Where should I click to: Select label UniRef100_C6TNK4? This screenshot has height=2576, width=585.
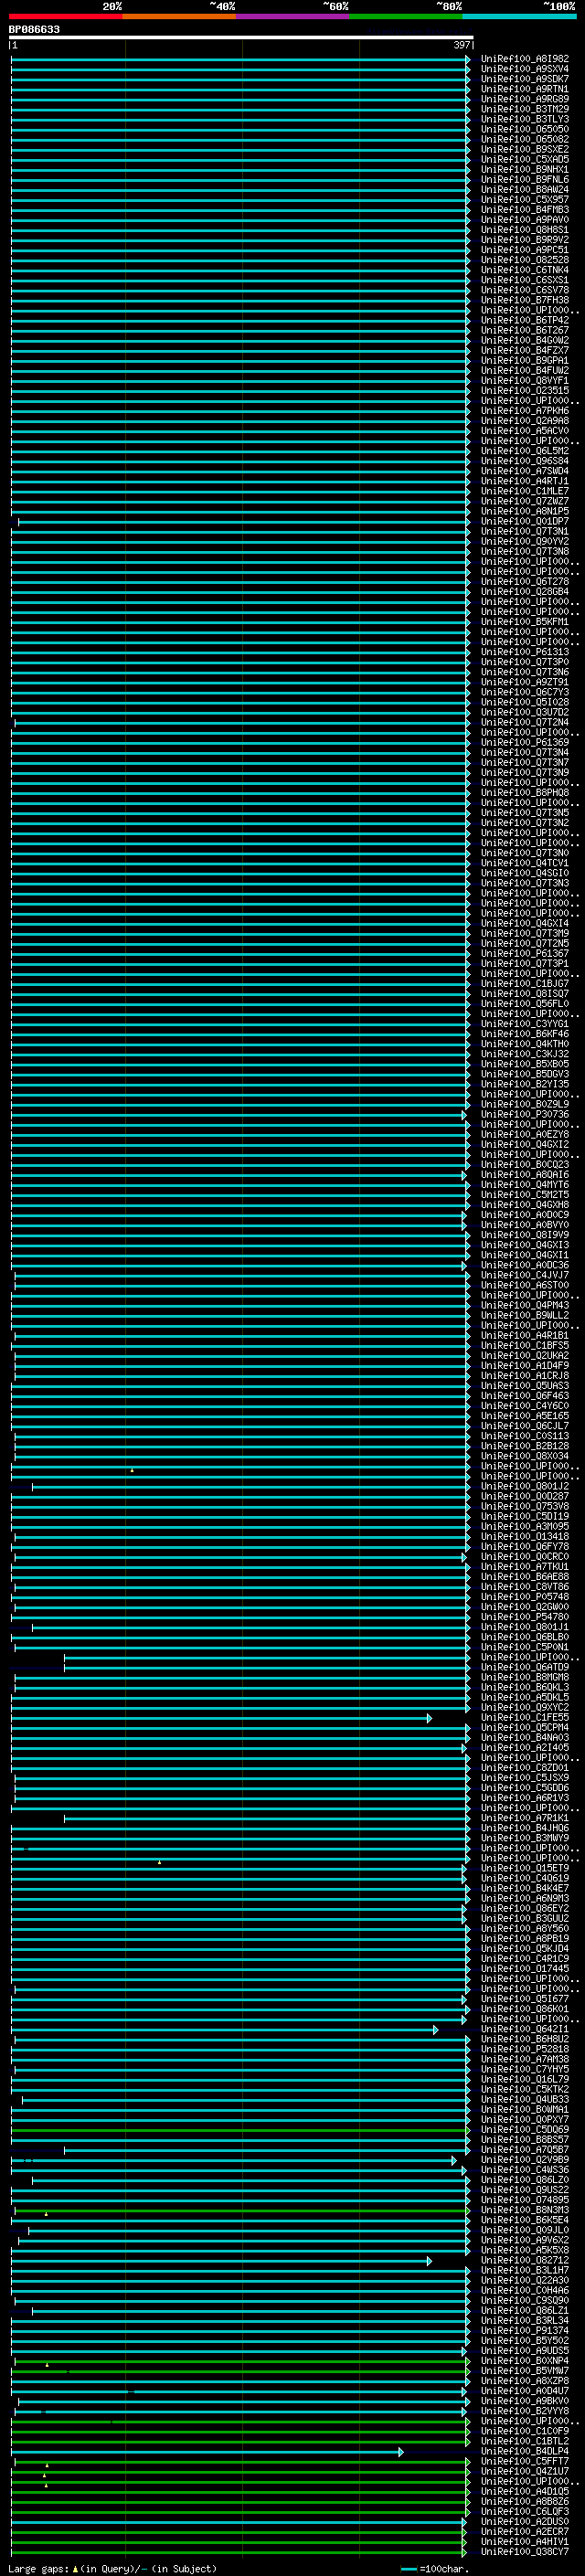click(525, 270)
